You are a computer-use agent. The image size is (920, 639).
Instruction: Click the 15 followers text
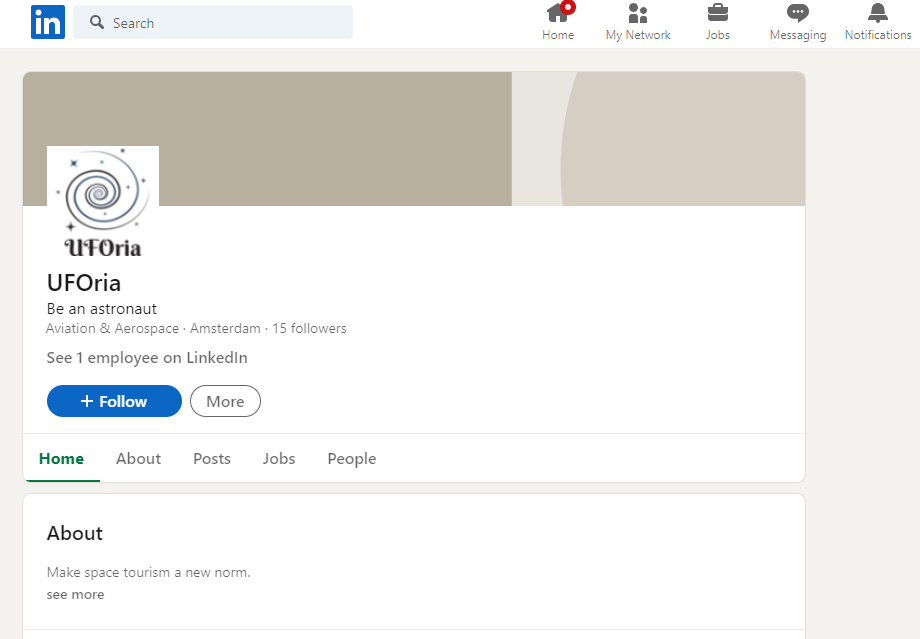tap(309, 329)
